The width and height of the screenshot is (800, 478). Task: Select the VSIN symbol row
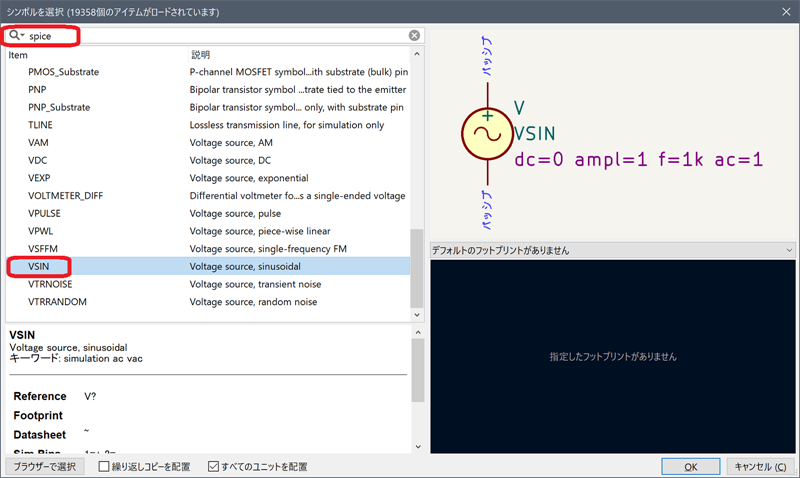[208, 266]
